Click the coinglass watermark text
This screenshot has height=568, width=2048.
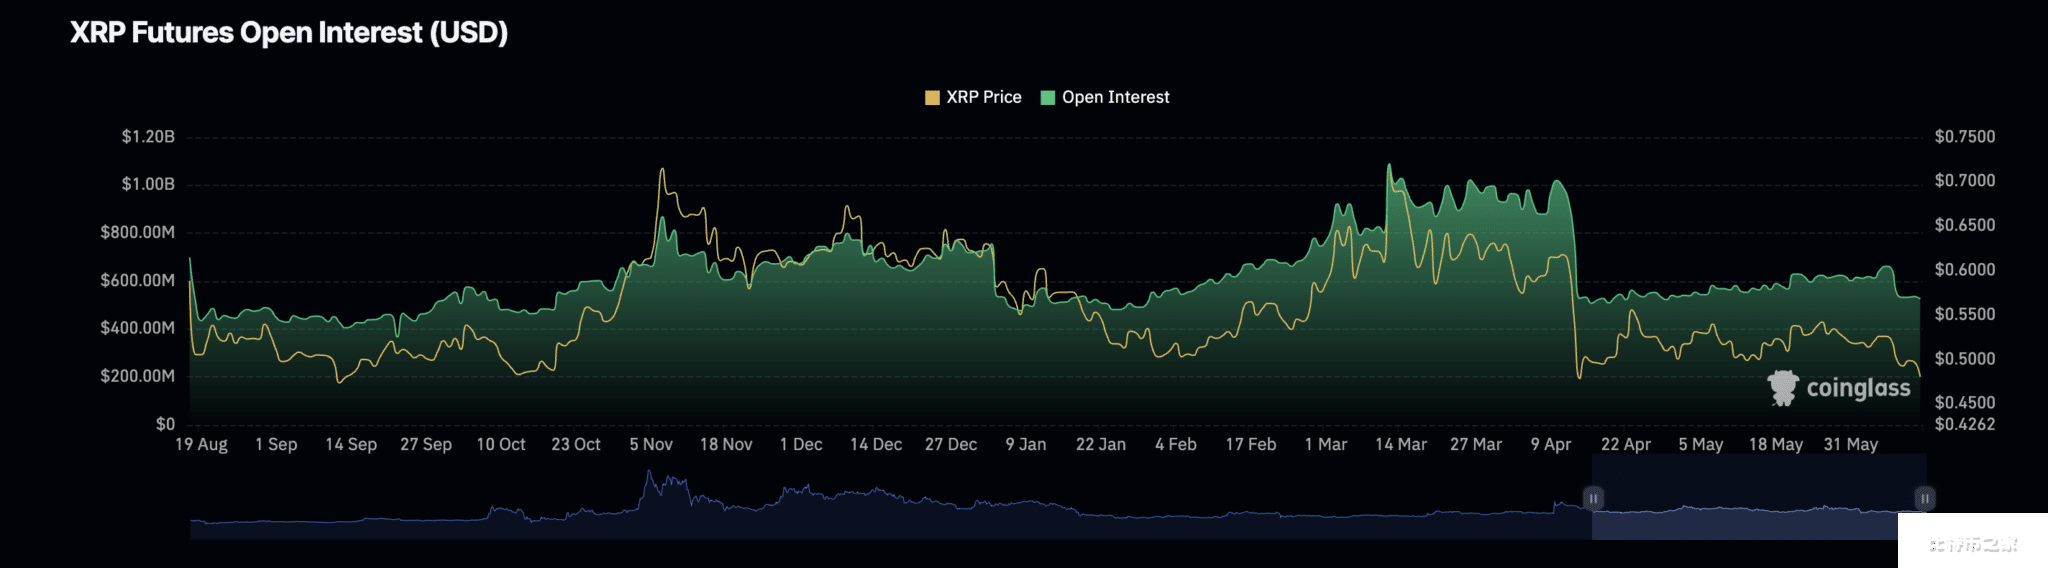tap(1858, 388)
